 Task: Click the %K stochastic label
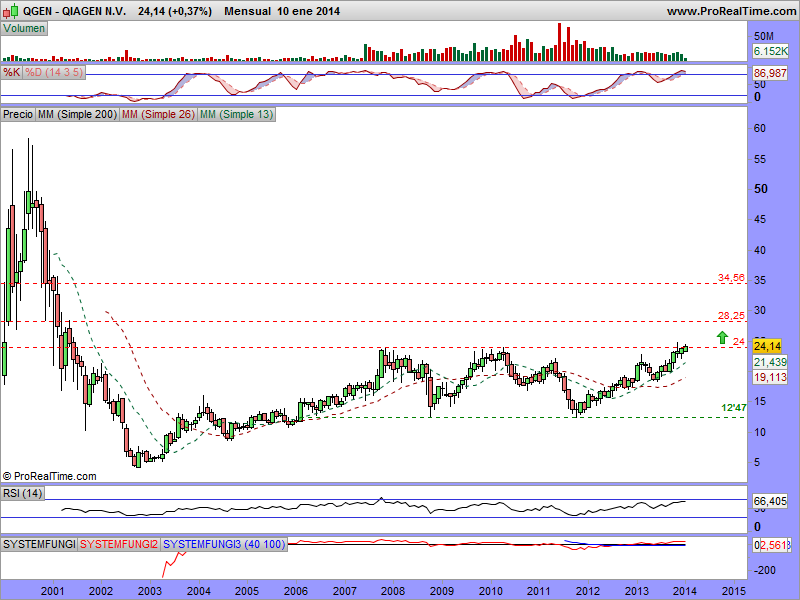[x=12, y=72]
